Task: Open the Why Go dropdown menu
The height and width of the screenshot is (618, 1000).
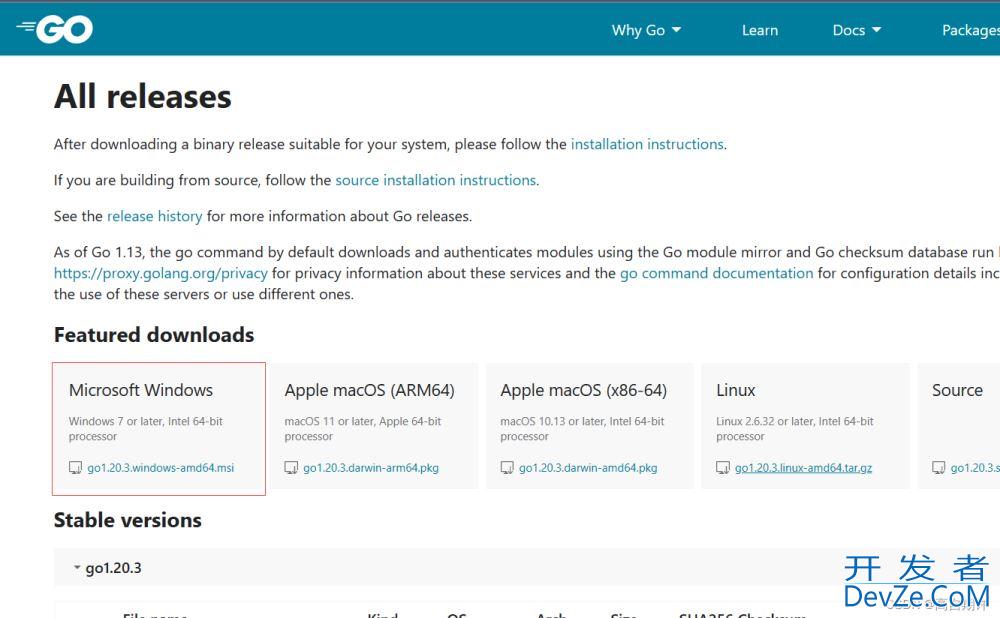Action: [646, 30]
